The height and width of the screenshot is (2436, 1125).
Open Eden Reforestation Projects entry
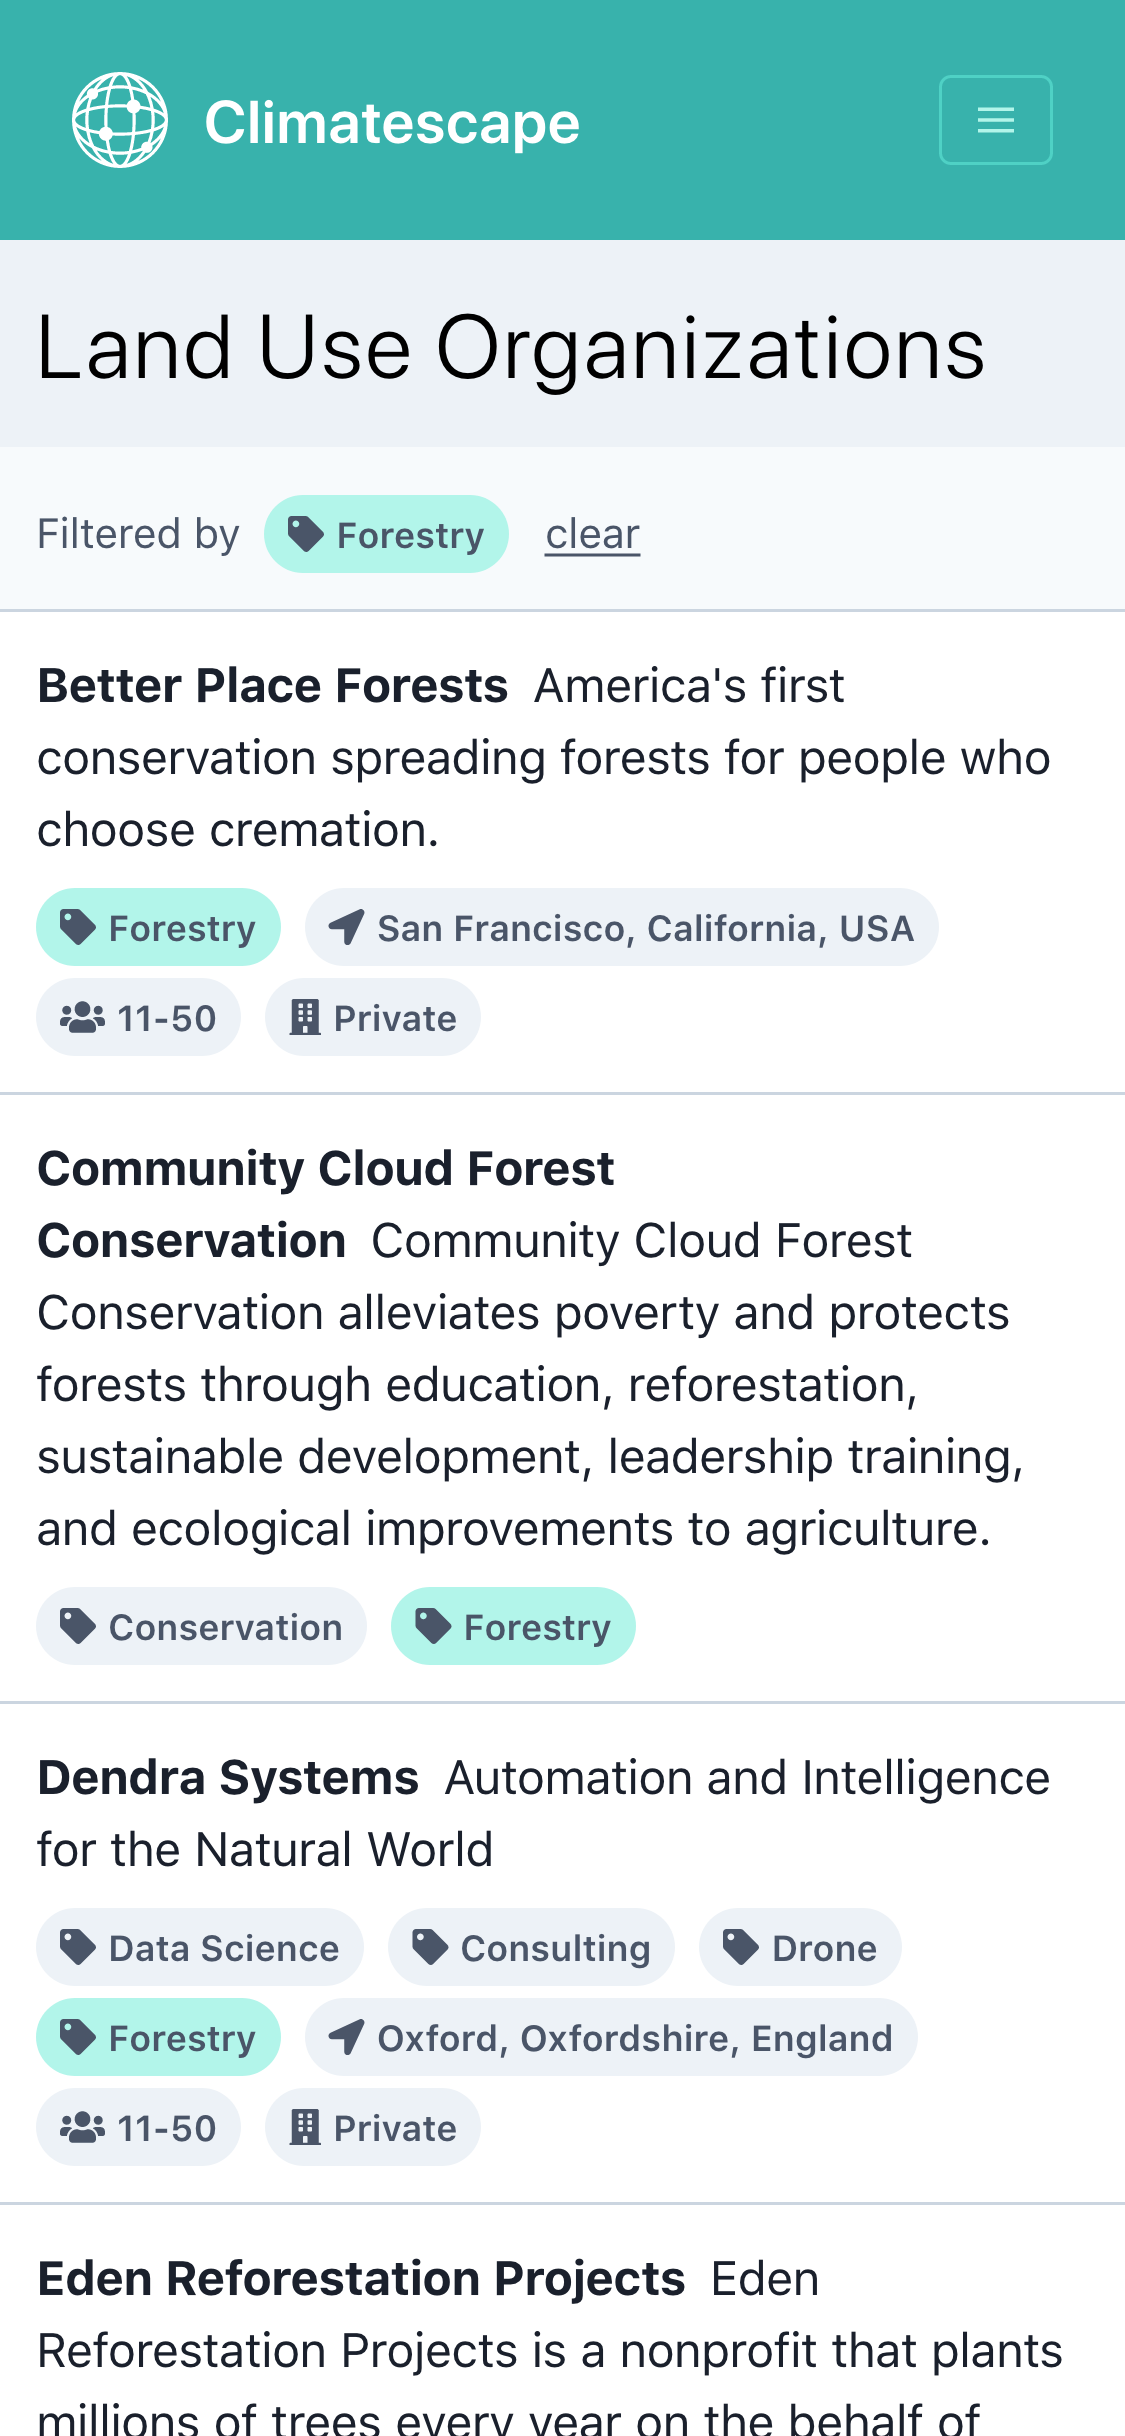[360, 2278]
